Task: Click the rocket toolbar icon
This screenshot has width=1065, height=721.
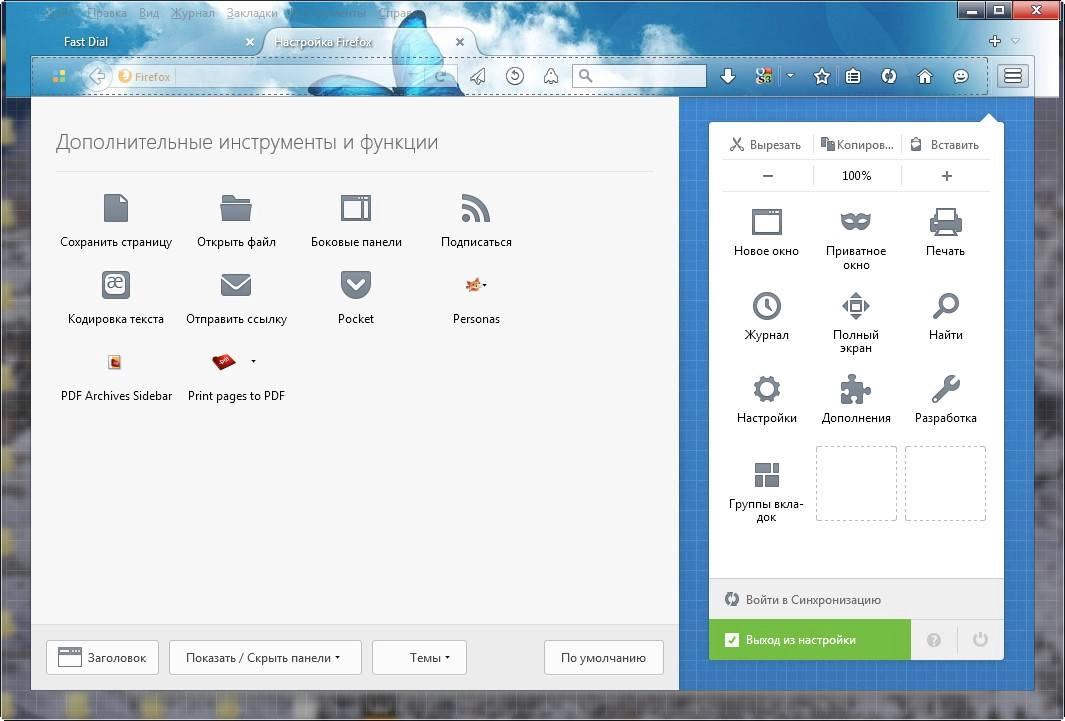Action: (x=551, y=76)
